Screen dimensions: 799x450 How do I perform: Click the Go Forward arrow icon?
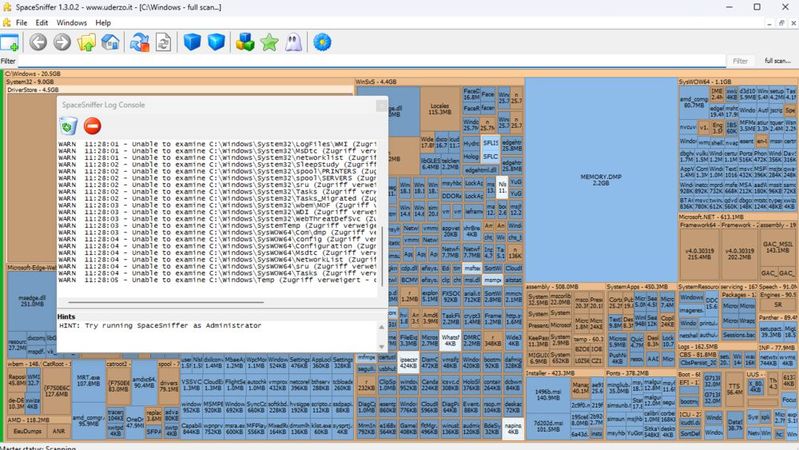coord(62,42)
